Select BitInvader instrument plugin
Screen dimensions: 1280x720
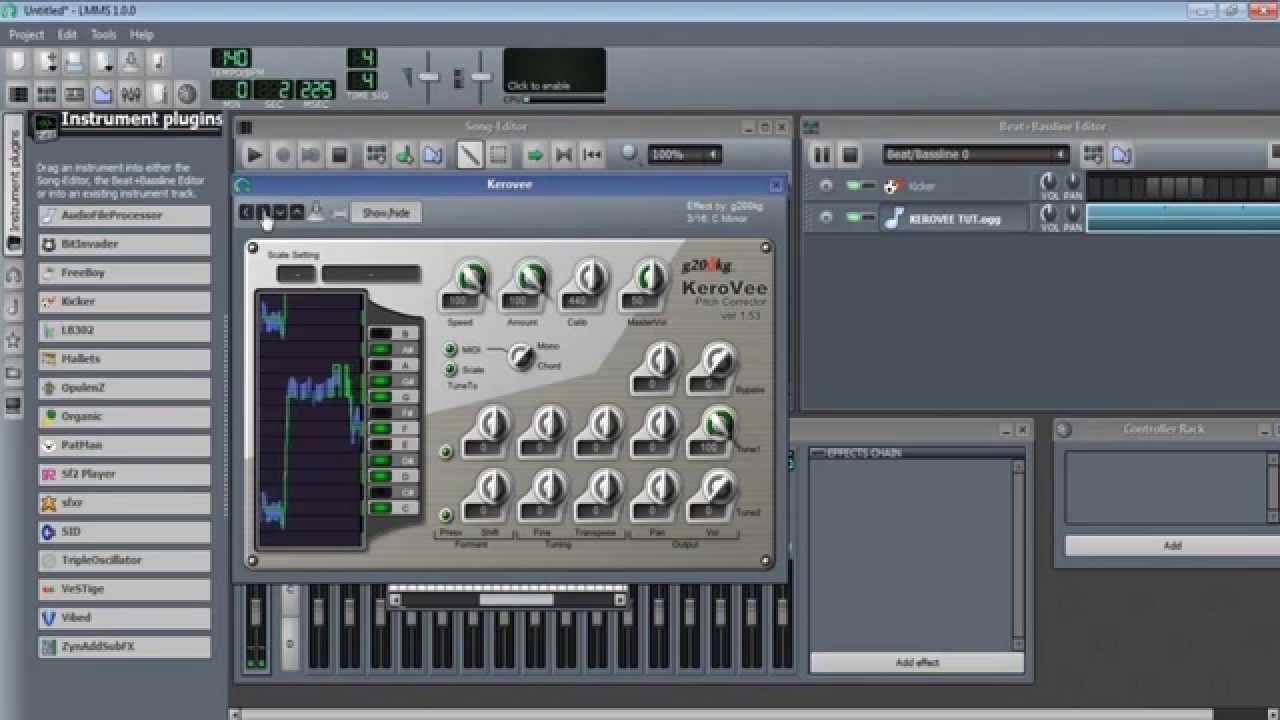[125, 244]
